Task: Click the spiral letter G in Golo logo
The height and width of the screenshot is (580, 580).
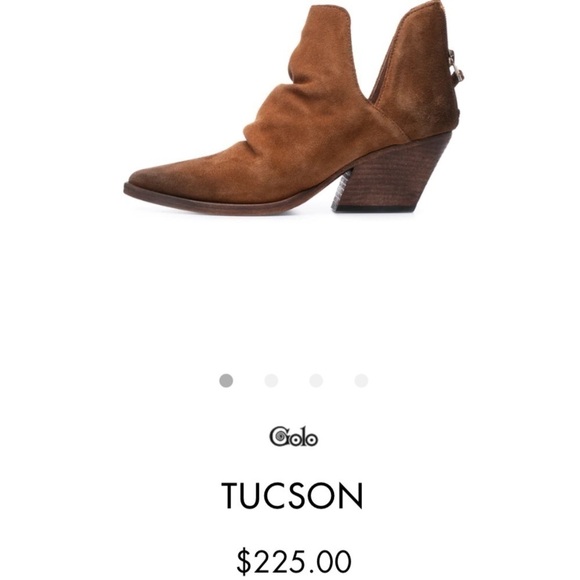Action: (279, 436)
